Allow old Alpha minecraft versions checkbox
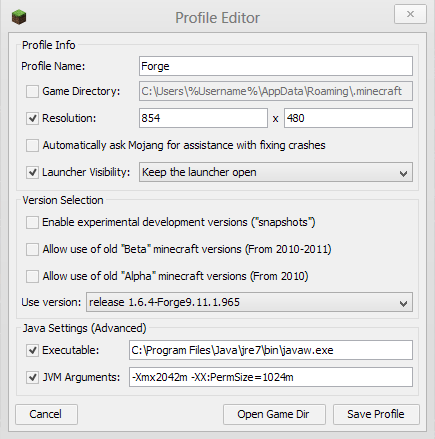Image resolution: width=435 pixels, height=439 pixels. click(32, 276)
